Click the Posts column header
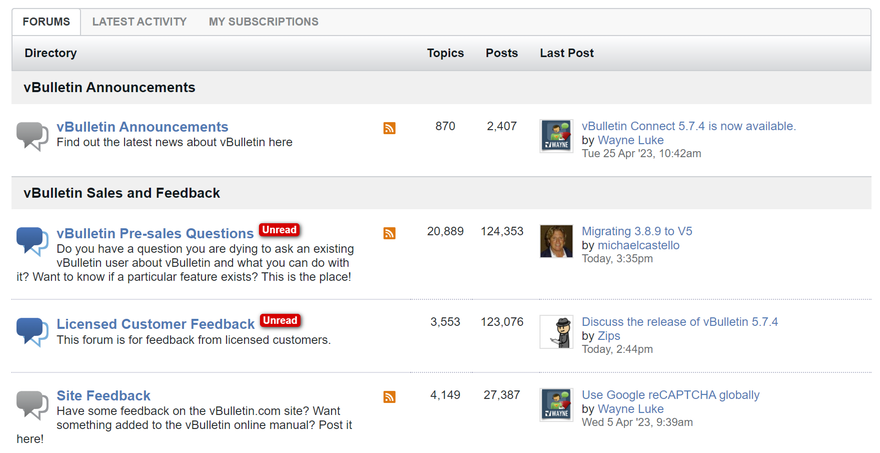 click(x=502, y=53)
